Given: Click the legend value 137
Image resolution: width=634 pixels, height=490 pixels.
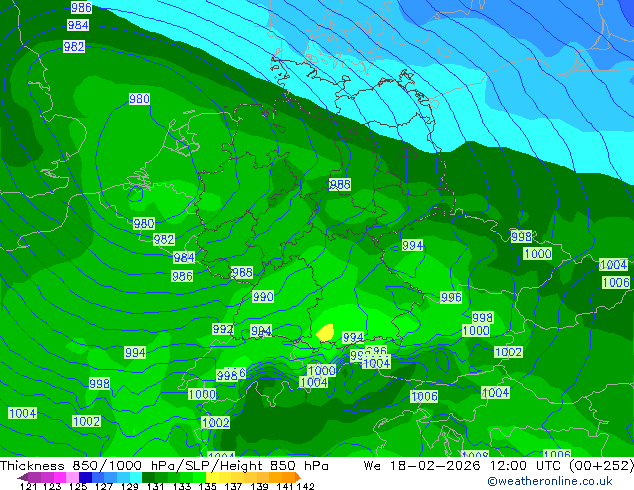Looking at the screenshot, I should tap(233, 486).
